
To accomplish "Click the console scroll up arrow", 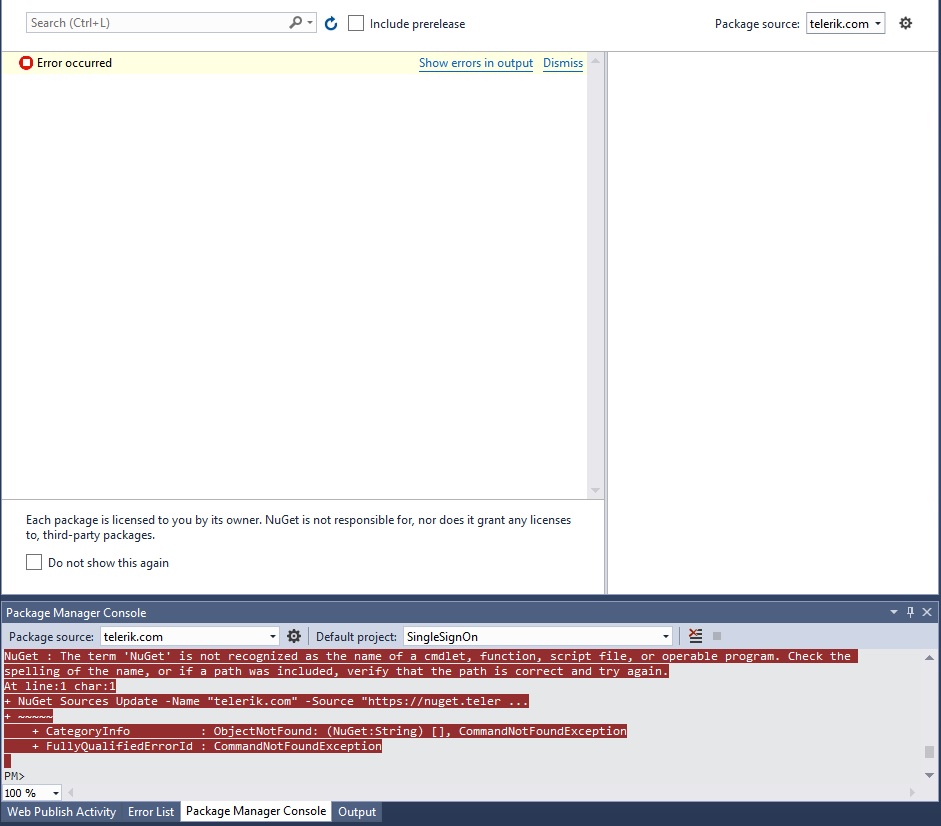I will [929, 657].
